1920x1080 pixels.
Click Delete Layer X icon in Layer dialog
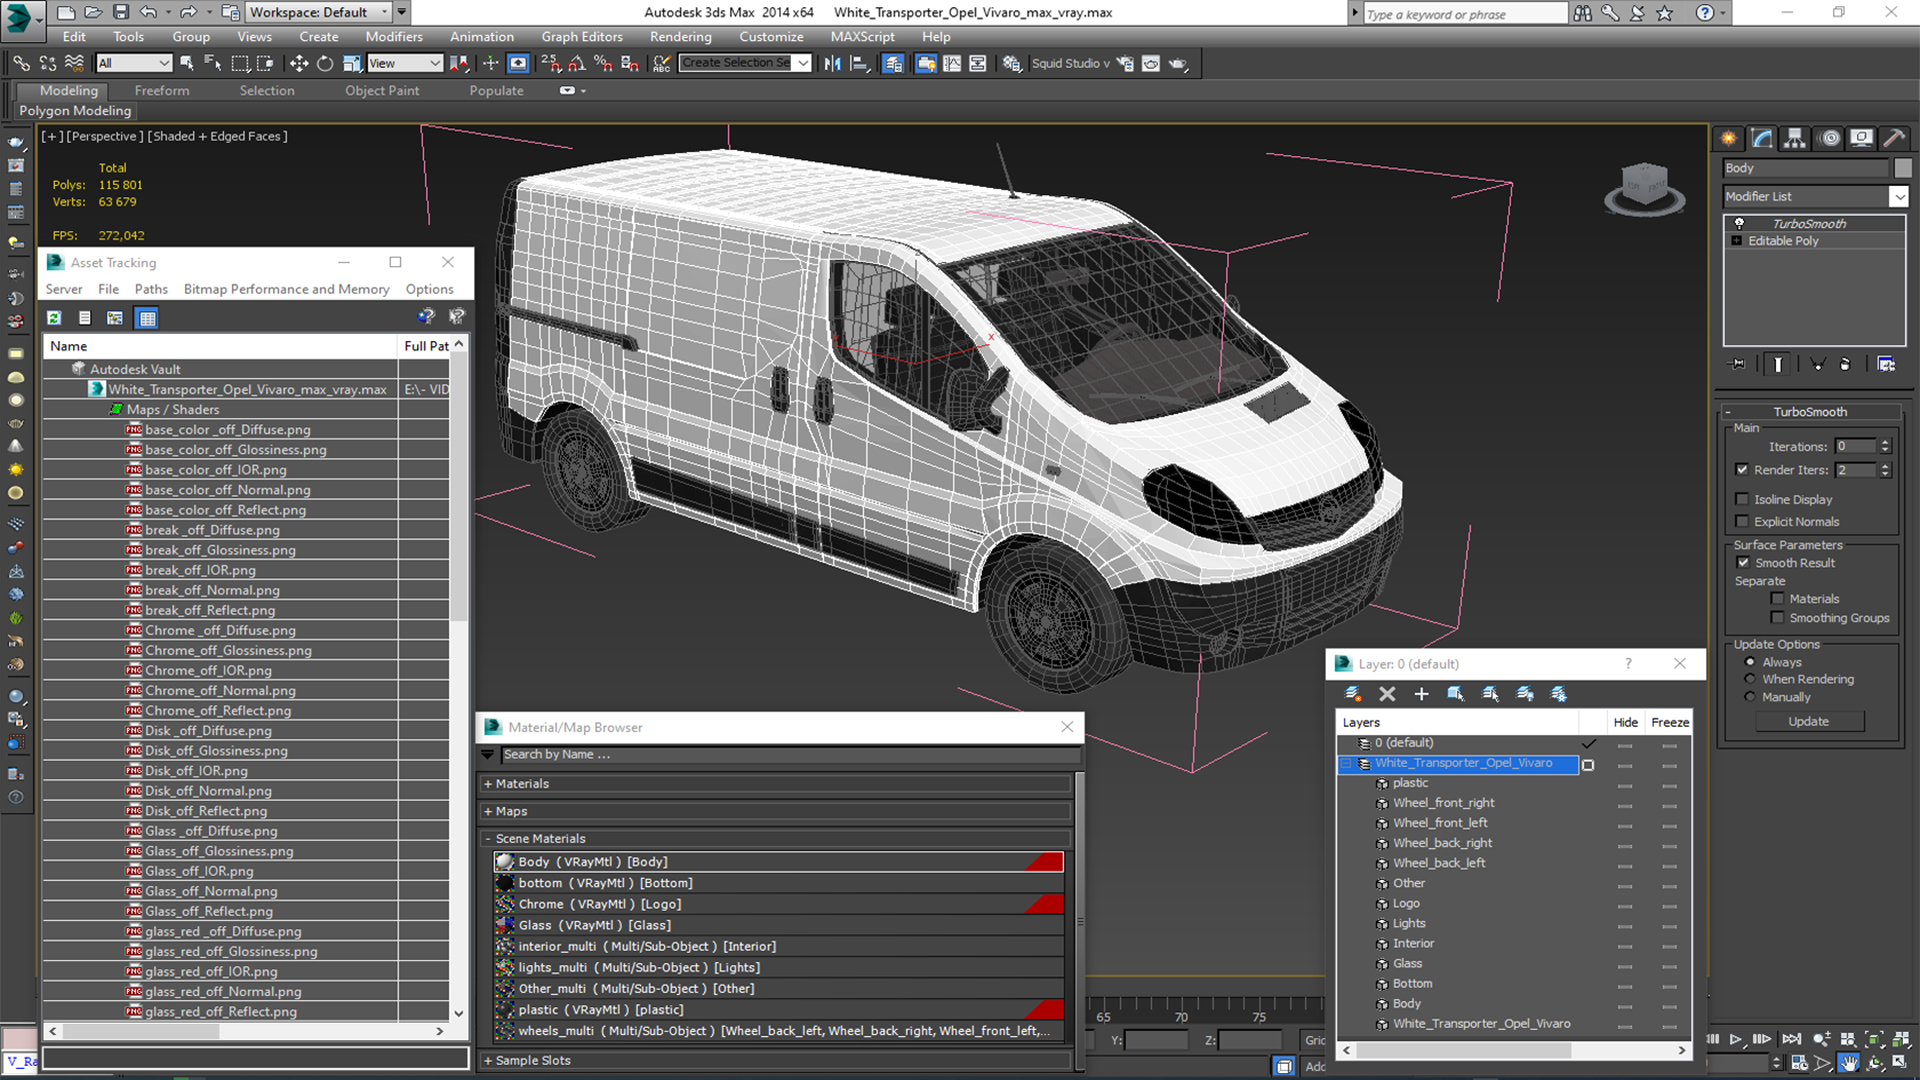(x=1387, y=693)
